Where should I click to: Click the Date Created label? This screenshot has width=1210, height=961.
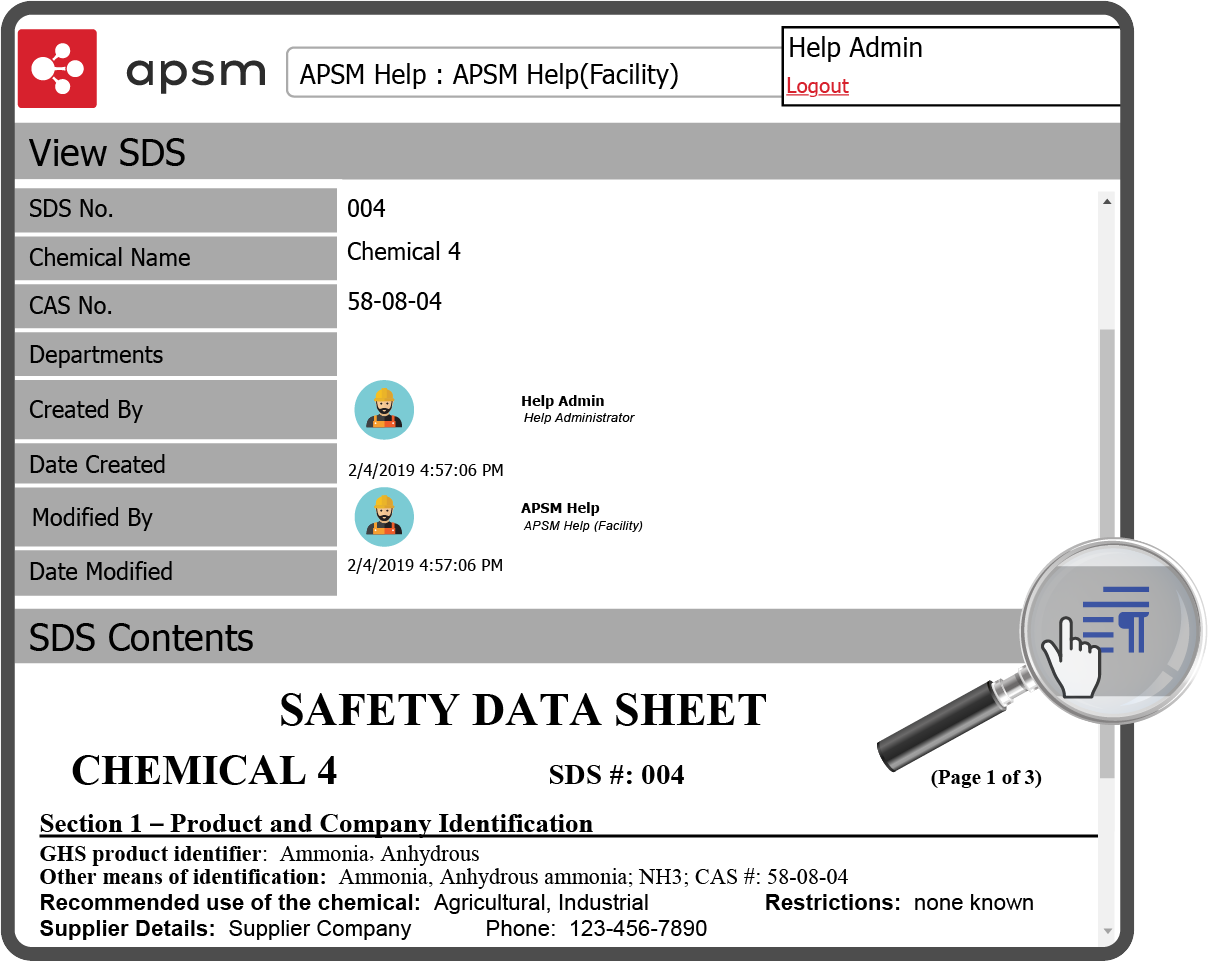pyautogui.click(x=97, y=465)
